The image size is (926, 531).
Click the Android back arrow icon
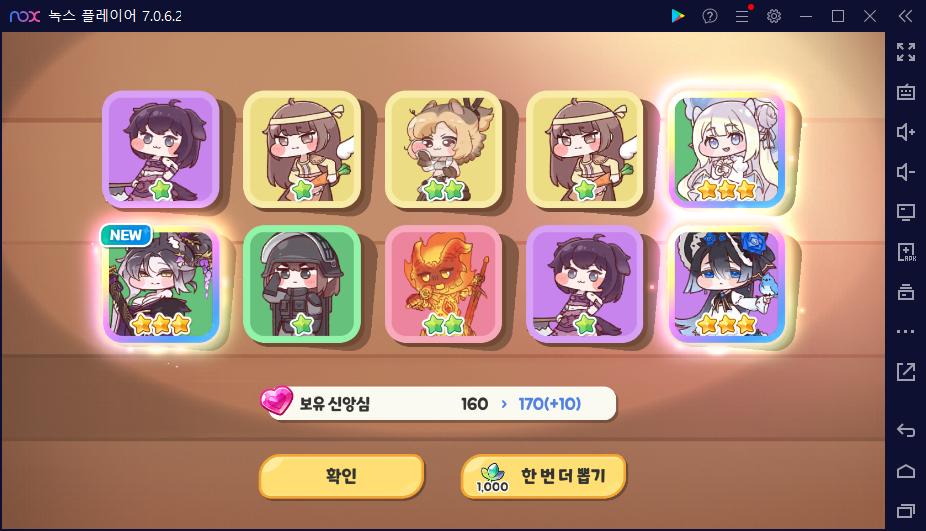[905, 430]
